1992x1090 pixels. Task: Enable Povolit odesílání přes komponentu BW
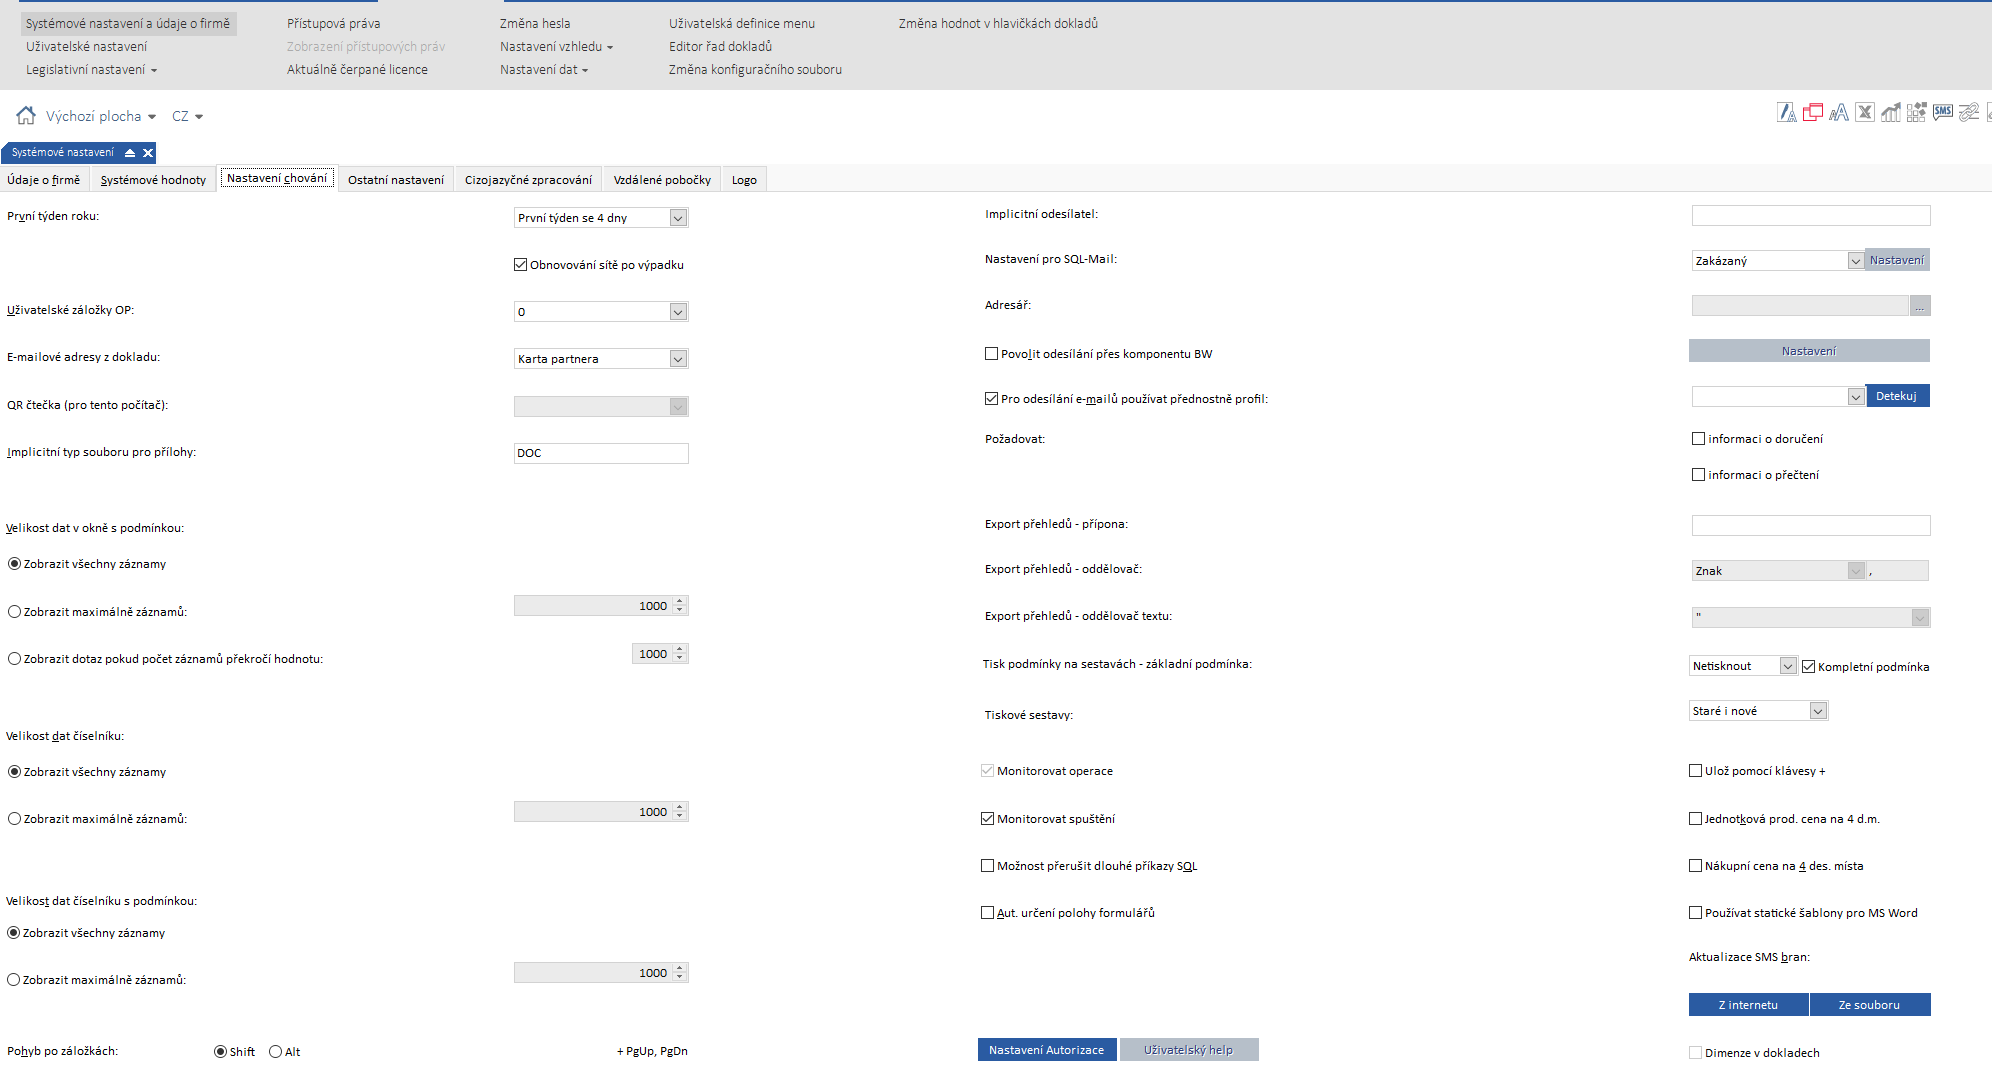pos(991,354)
